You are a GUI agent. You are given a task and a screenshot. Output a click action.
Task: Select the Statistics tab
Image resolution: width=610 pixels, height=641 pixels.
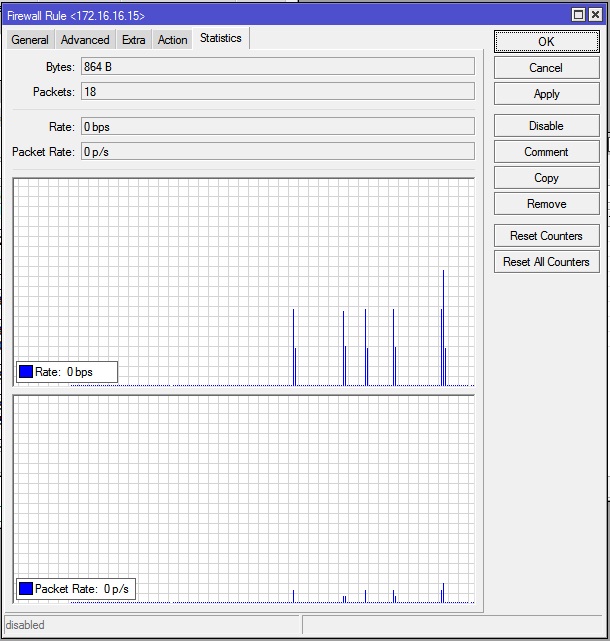point(220,38)
